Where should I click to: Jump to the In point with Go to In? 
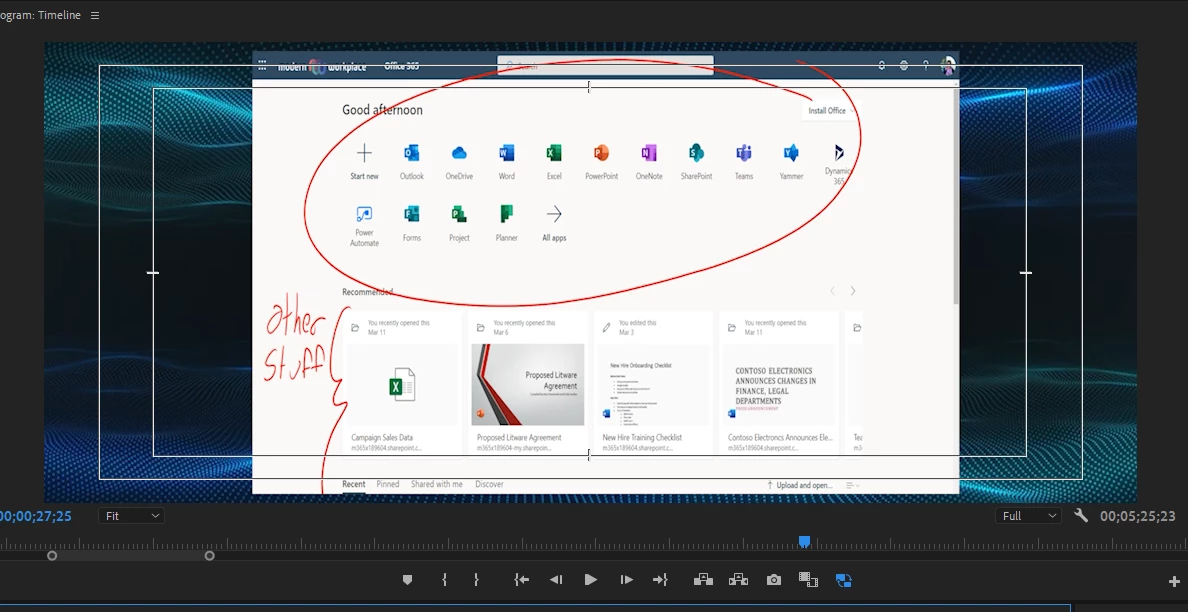[521, 580]
